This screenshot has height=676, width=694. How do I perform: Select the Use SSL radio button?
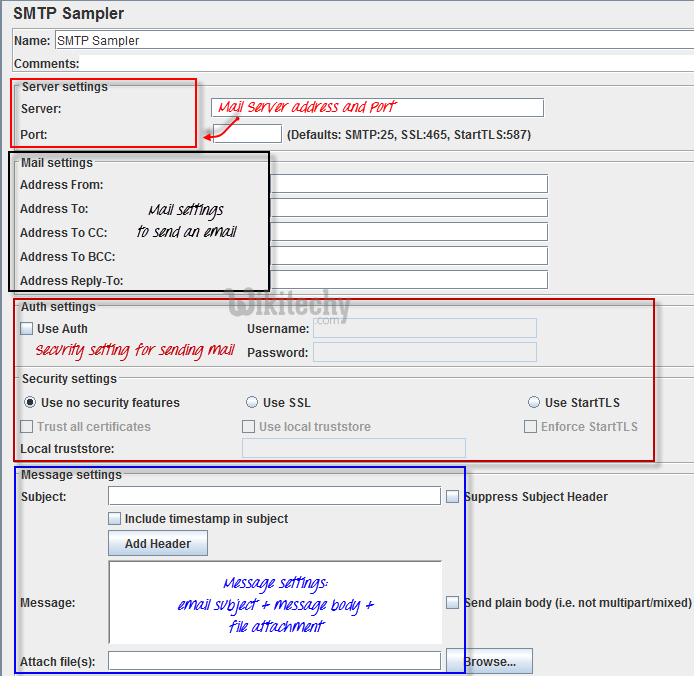tap(252, 403)
